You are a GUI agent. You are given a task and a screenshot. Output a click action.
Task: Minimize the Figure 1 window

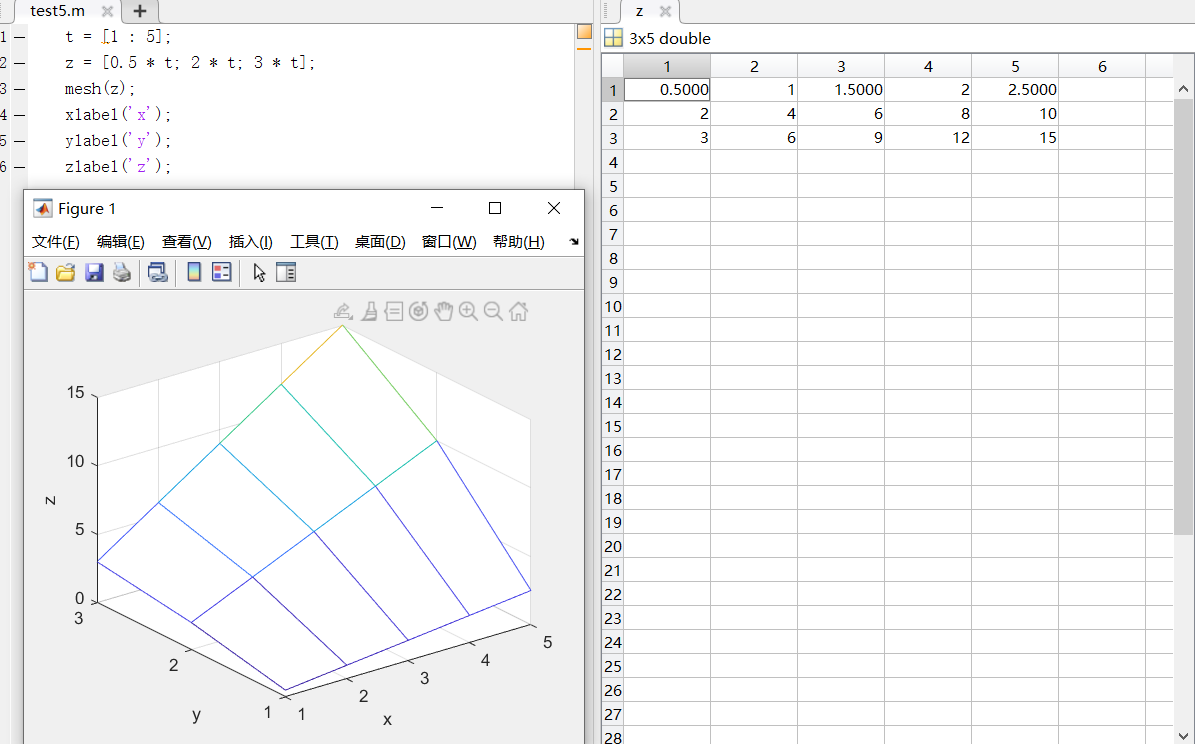click(x=437, y=208)
